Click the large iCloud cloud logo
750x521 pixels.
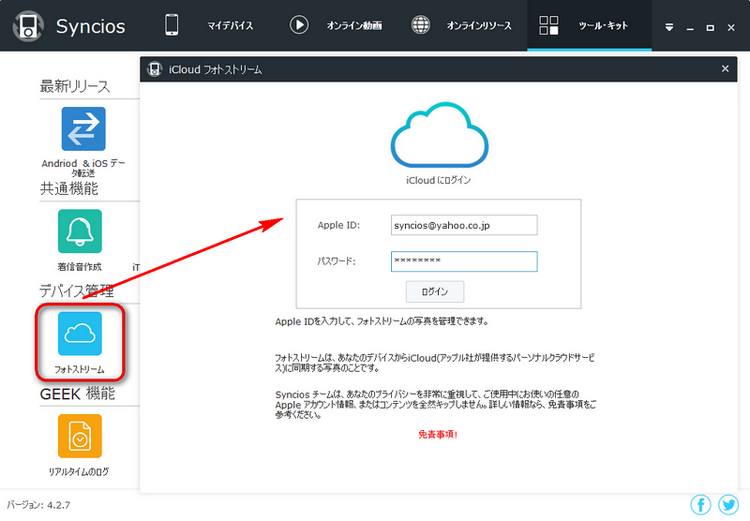440,135
